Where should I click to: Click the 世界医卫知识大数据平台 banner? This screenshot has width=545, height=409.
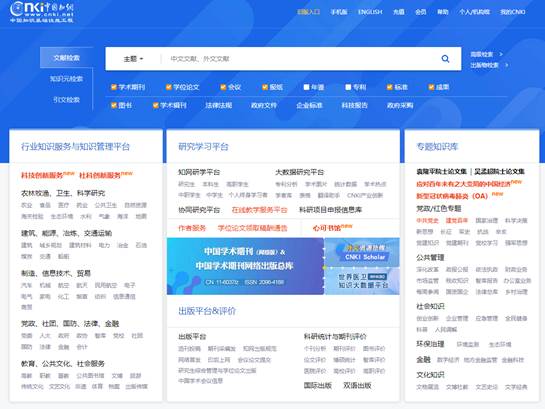coord(362,281)
